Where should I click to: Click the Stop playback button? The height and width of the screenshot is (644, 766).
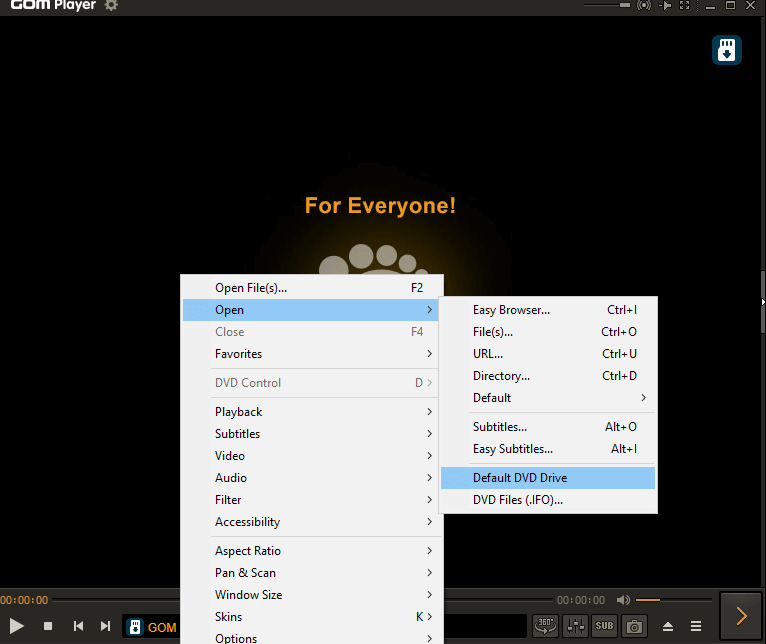(48, 626)
